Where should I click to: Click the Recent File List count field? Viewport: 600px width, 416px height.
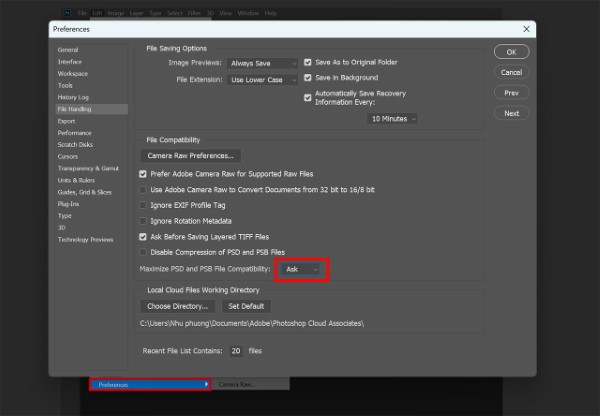pos(236,351)
